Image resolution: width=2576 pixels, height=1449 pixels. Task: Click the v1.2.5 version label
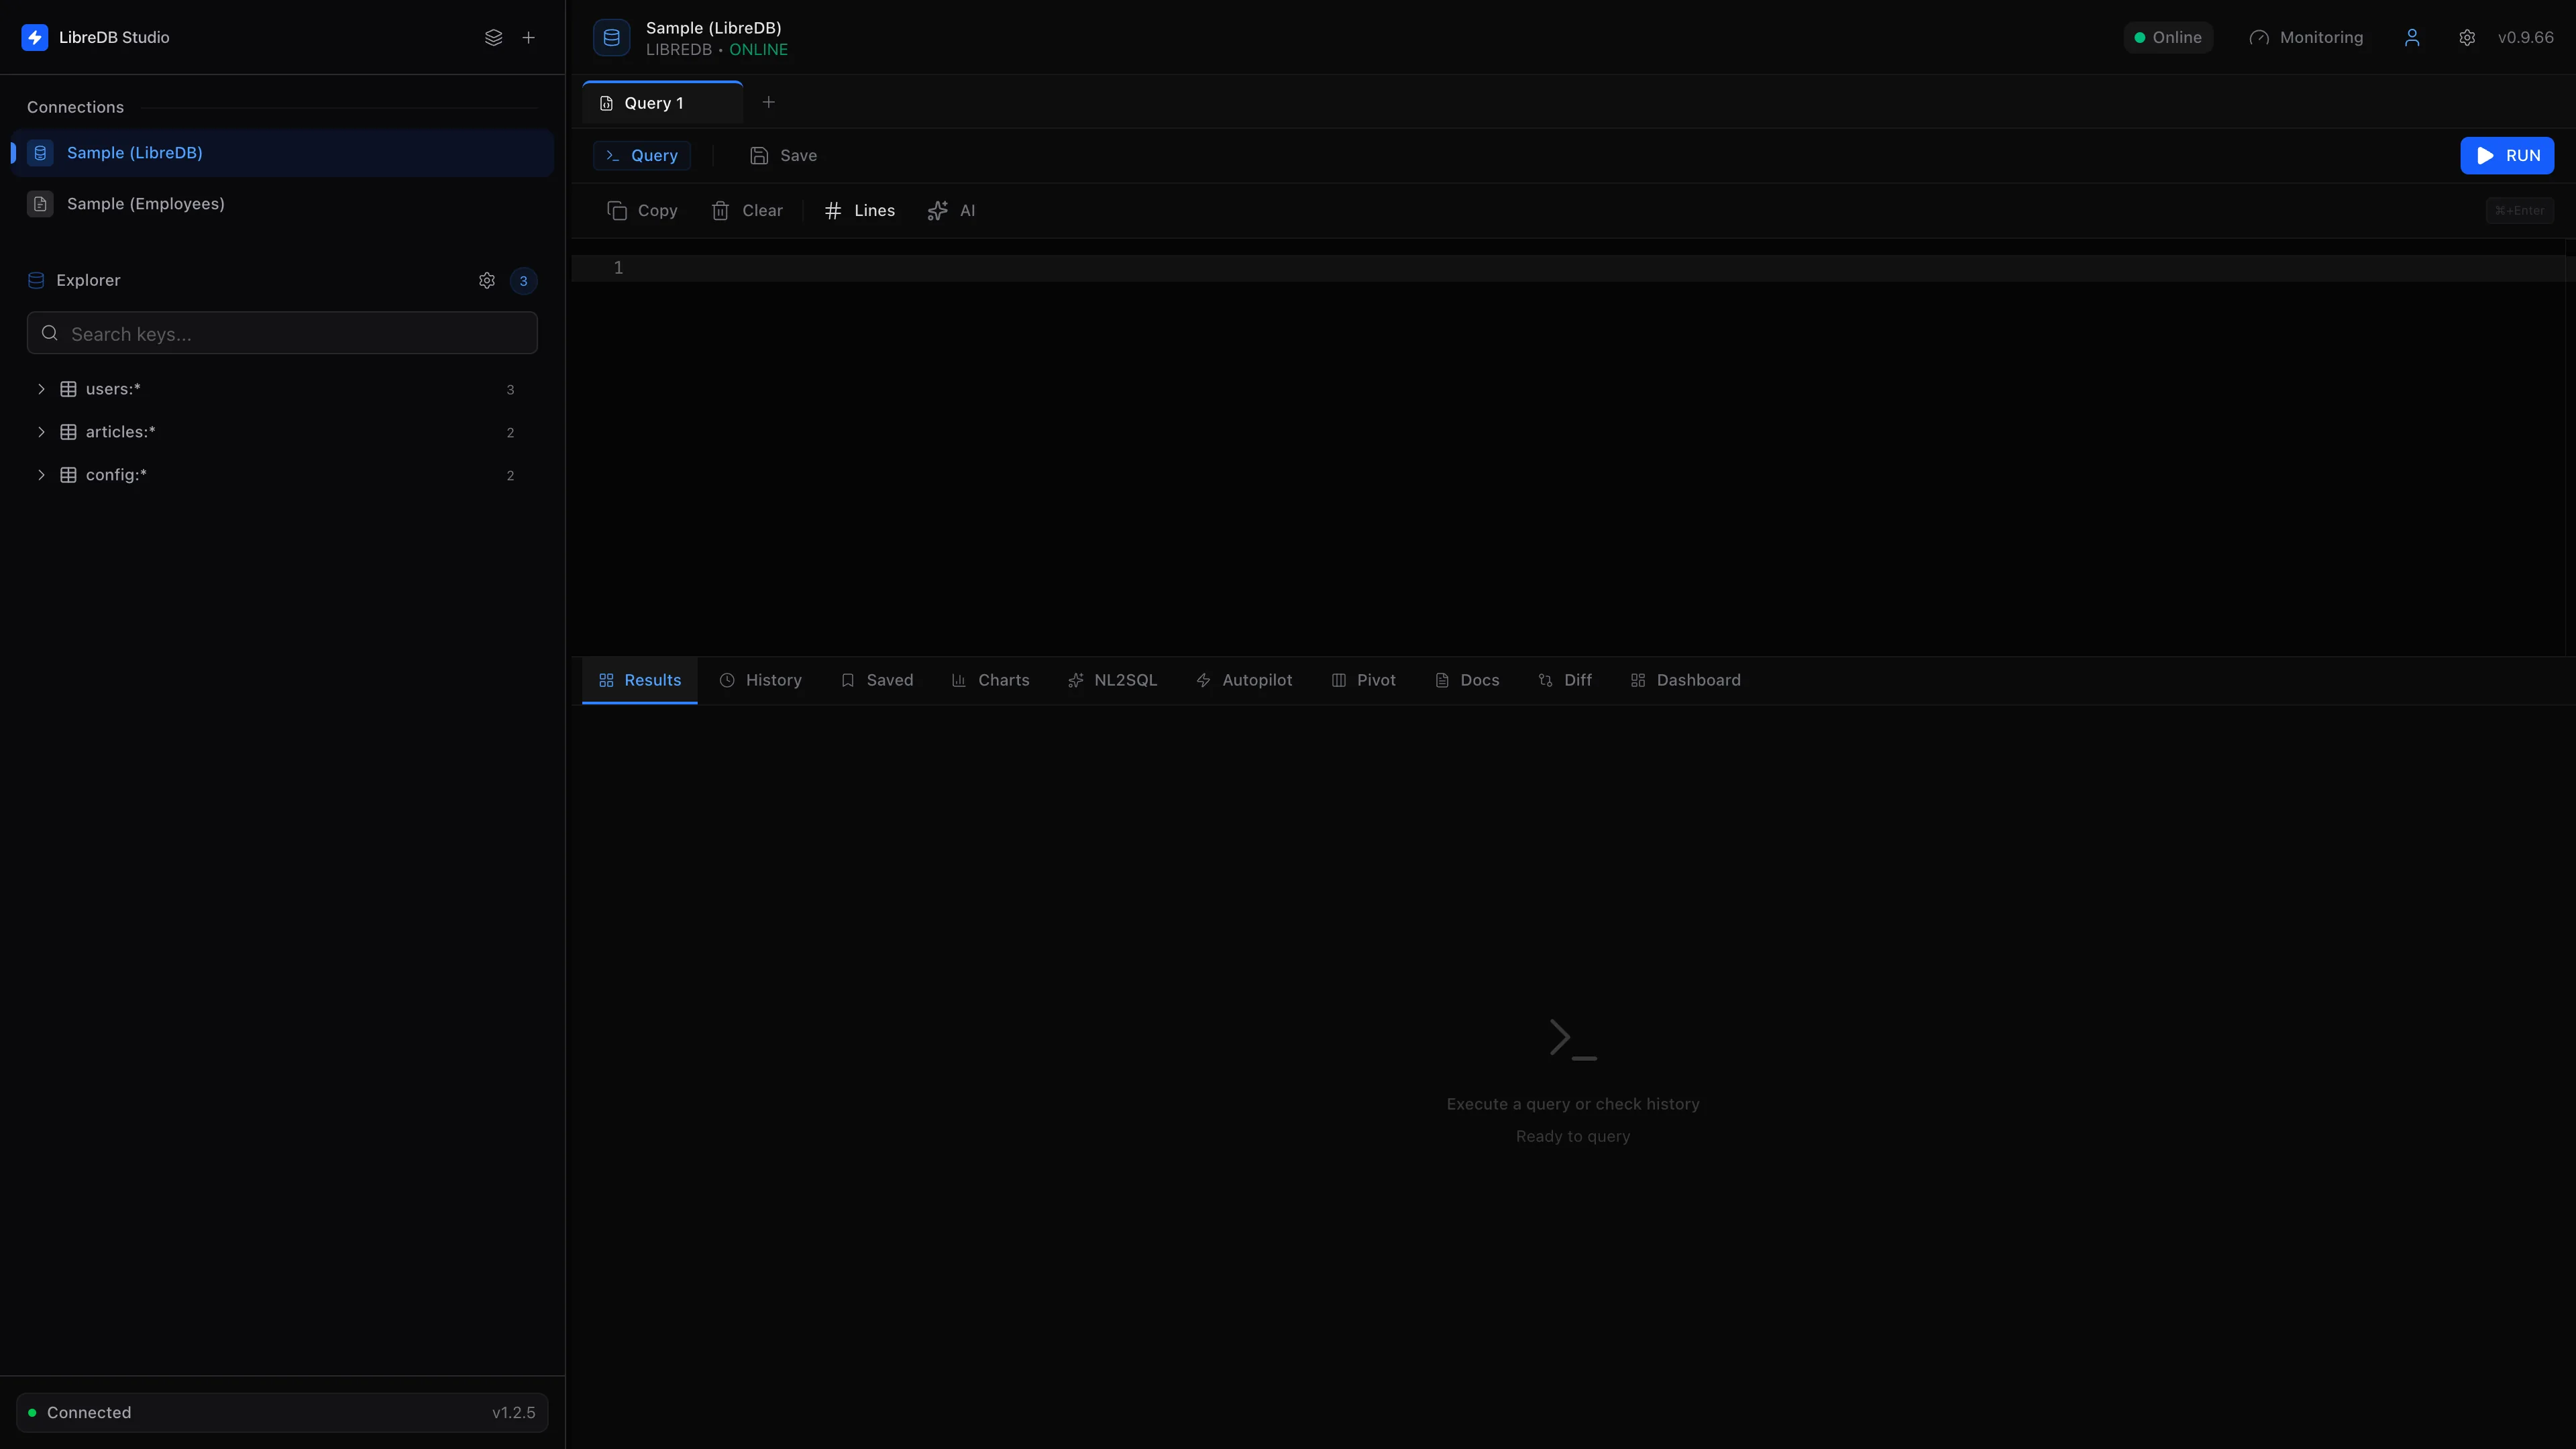(x=514, y=1412)
